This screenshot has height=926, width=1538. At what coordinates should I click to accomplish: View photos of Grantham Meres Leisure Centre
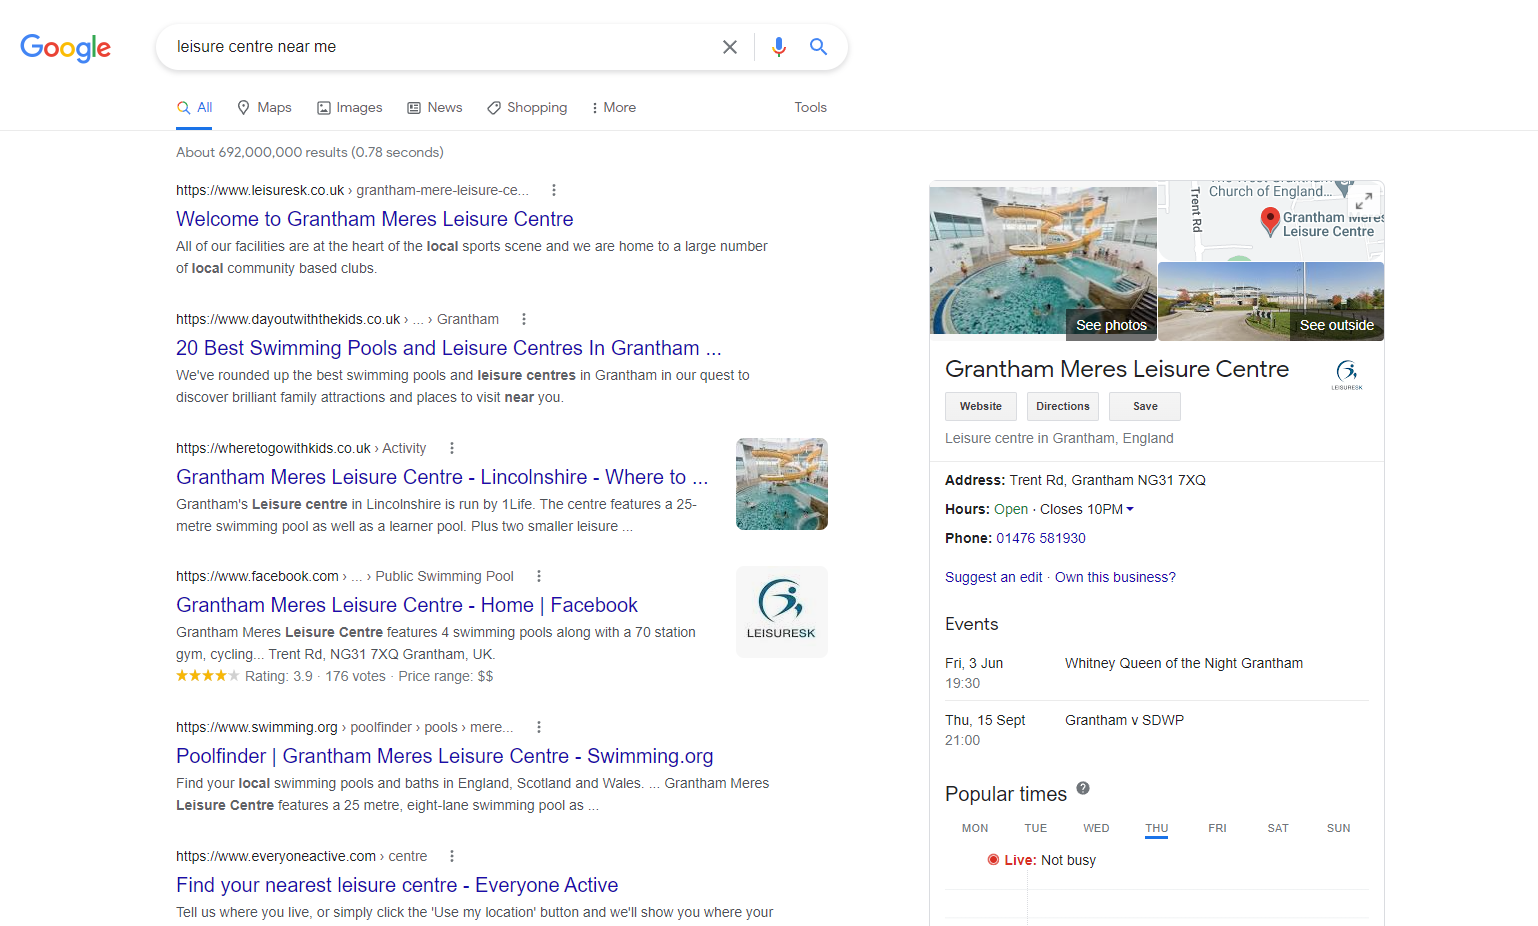pyautogui.click(x=1043, y=261)
